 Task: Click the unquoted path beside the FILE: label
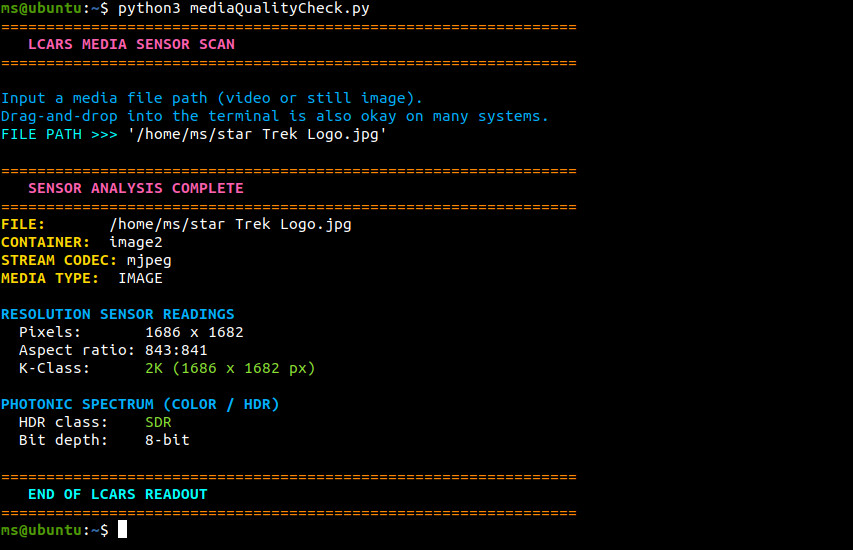tap(230, 224)
